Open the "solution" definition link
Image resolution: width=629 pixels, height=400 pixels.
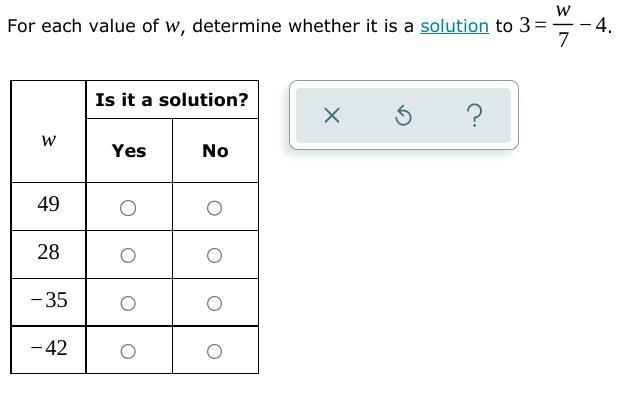pyautogui.click(x=454, y=26)
